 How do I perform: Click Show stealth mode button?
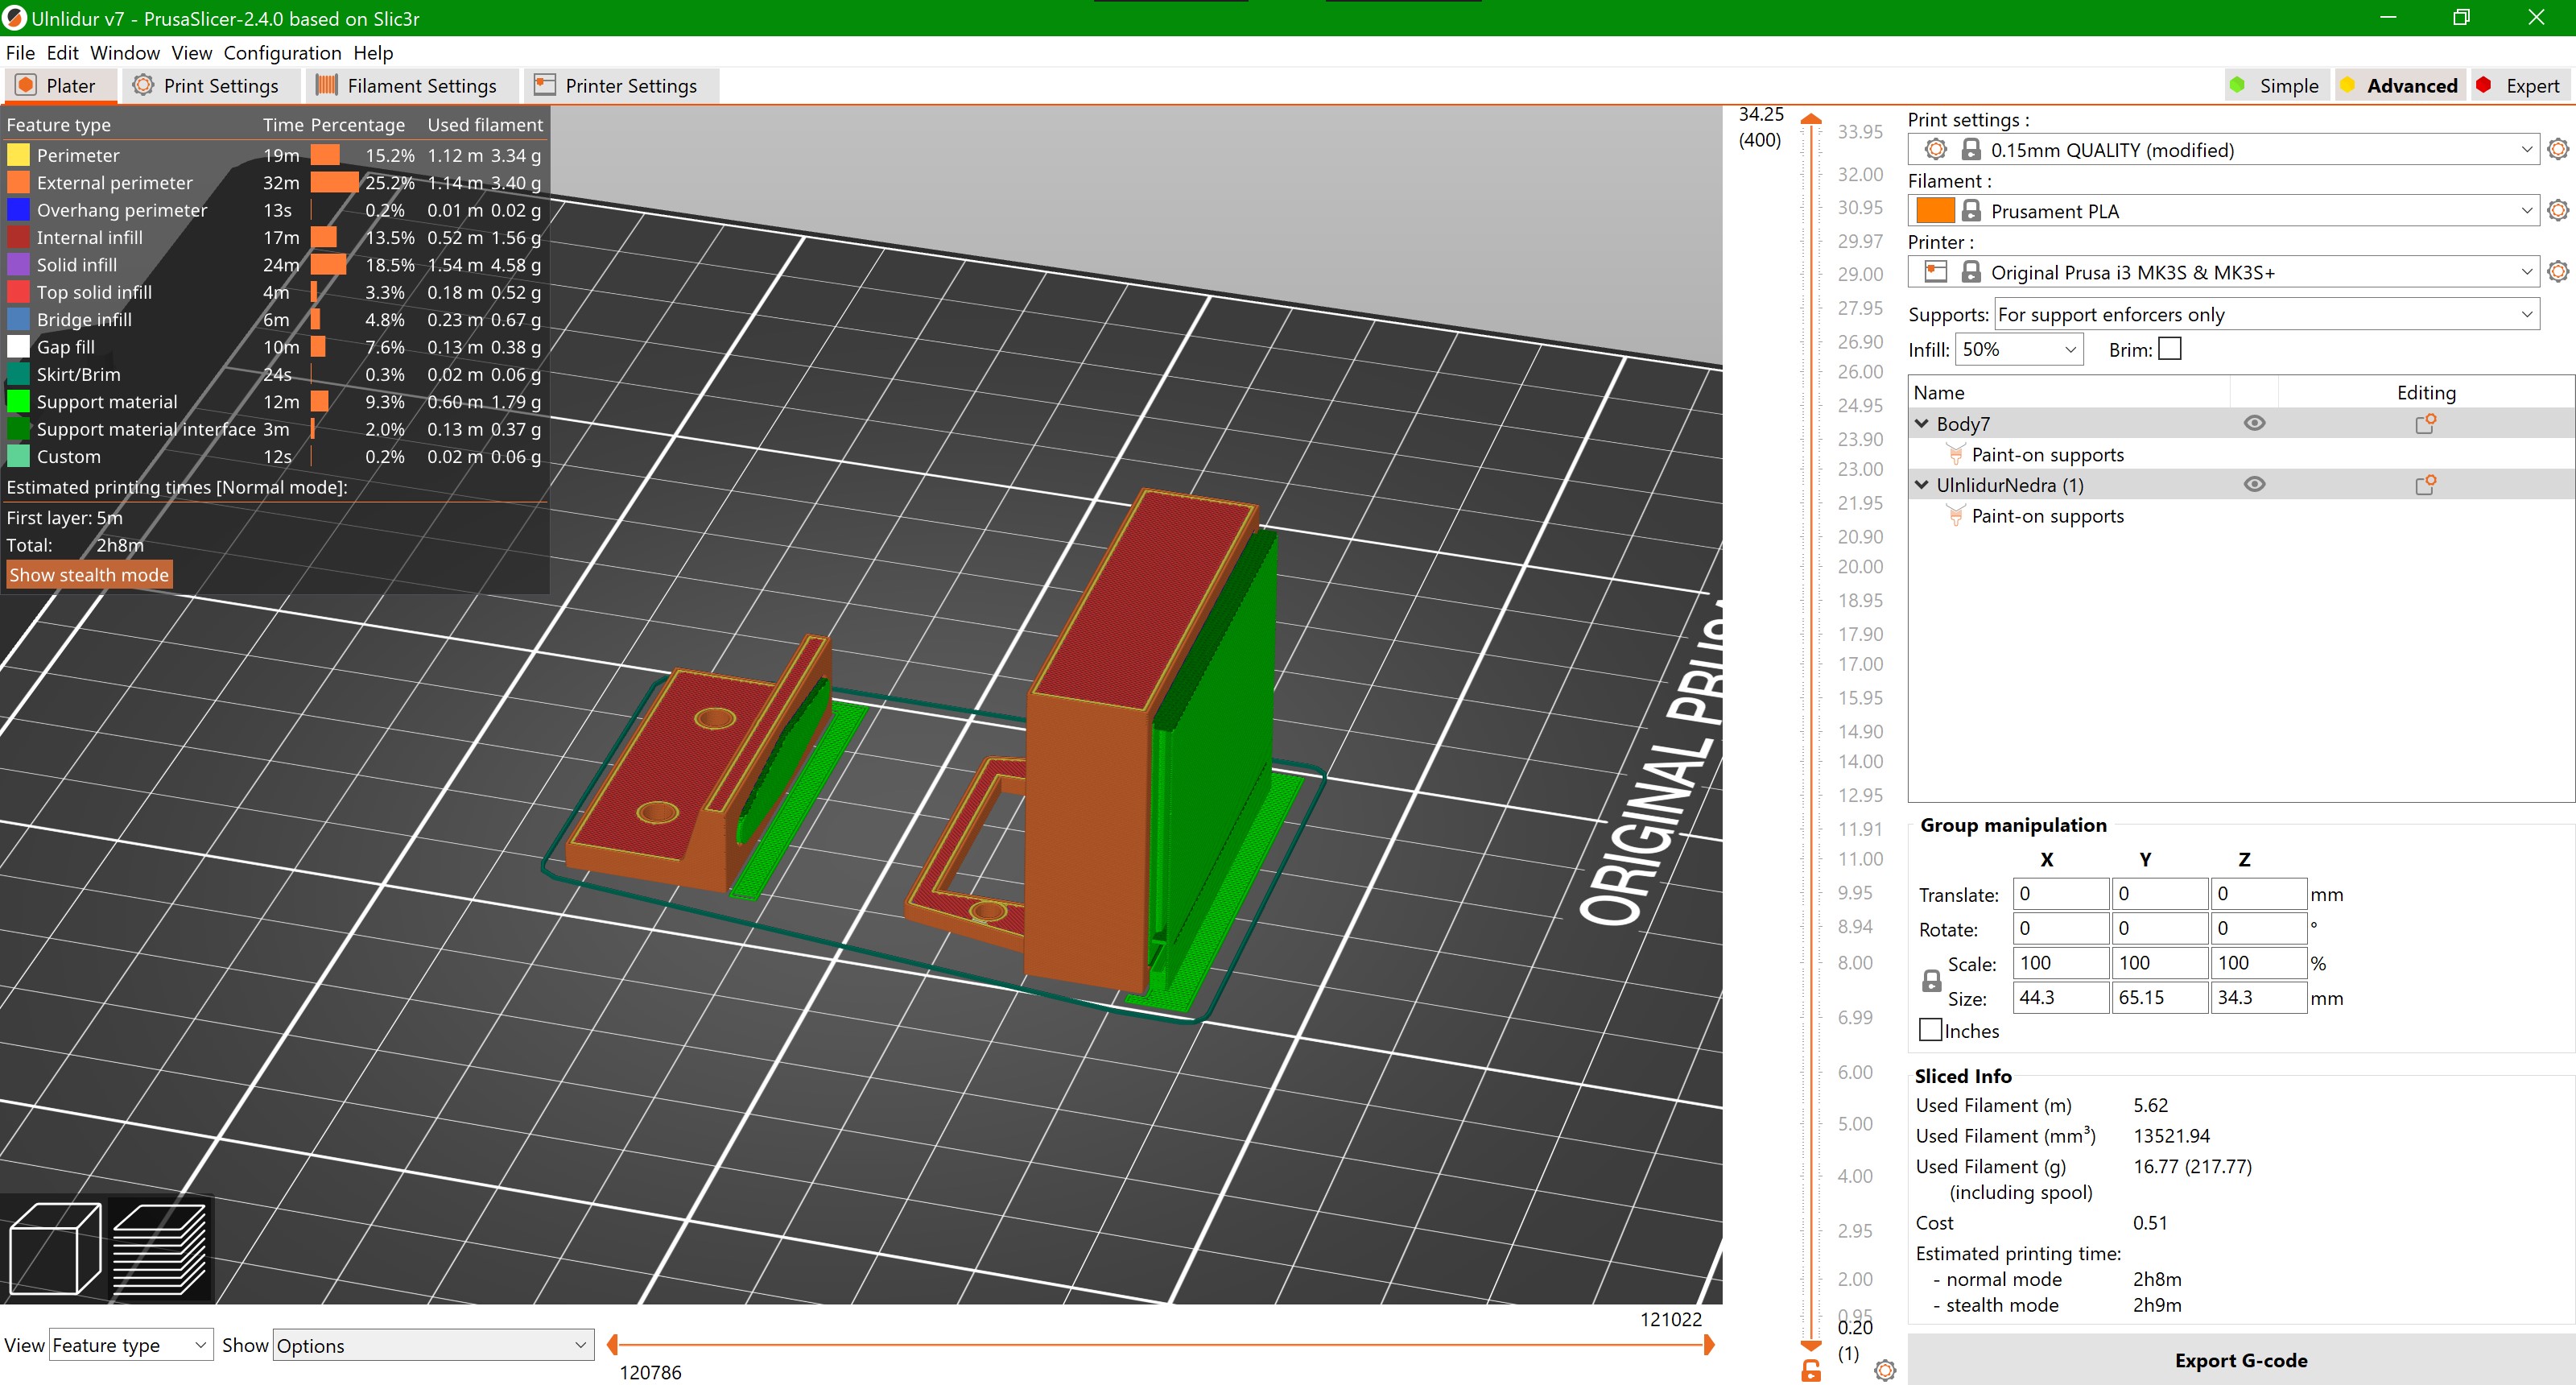click(x=89, y=574)
